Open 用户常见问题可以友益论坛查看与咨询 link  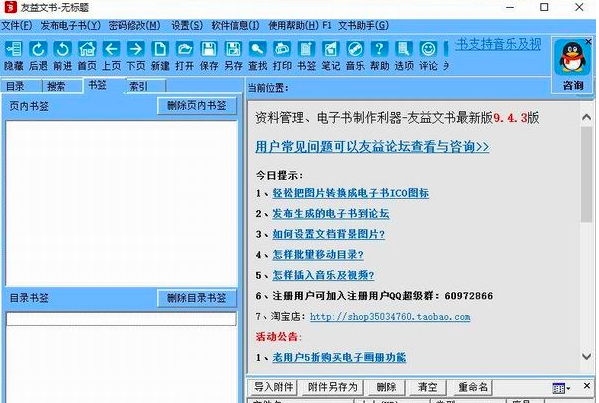point(372,146)
